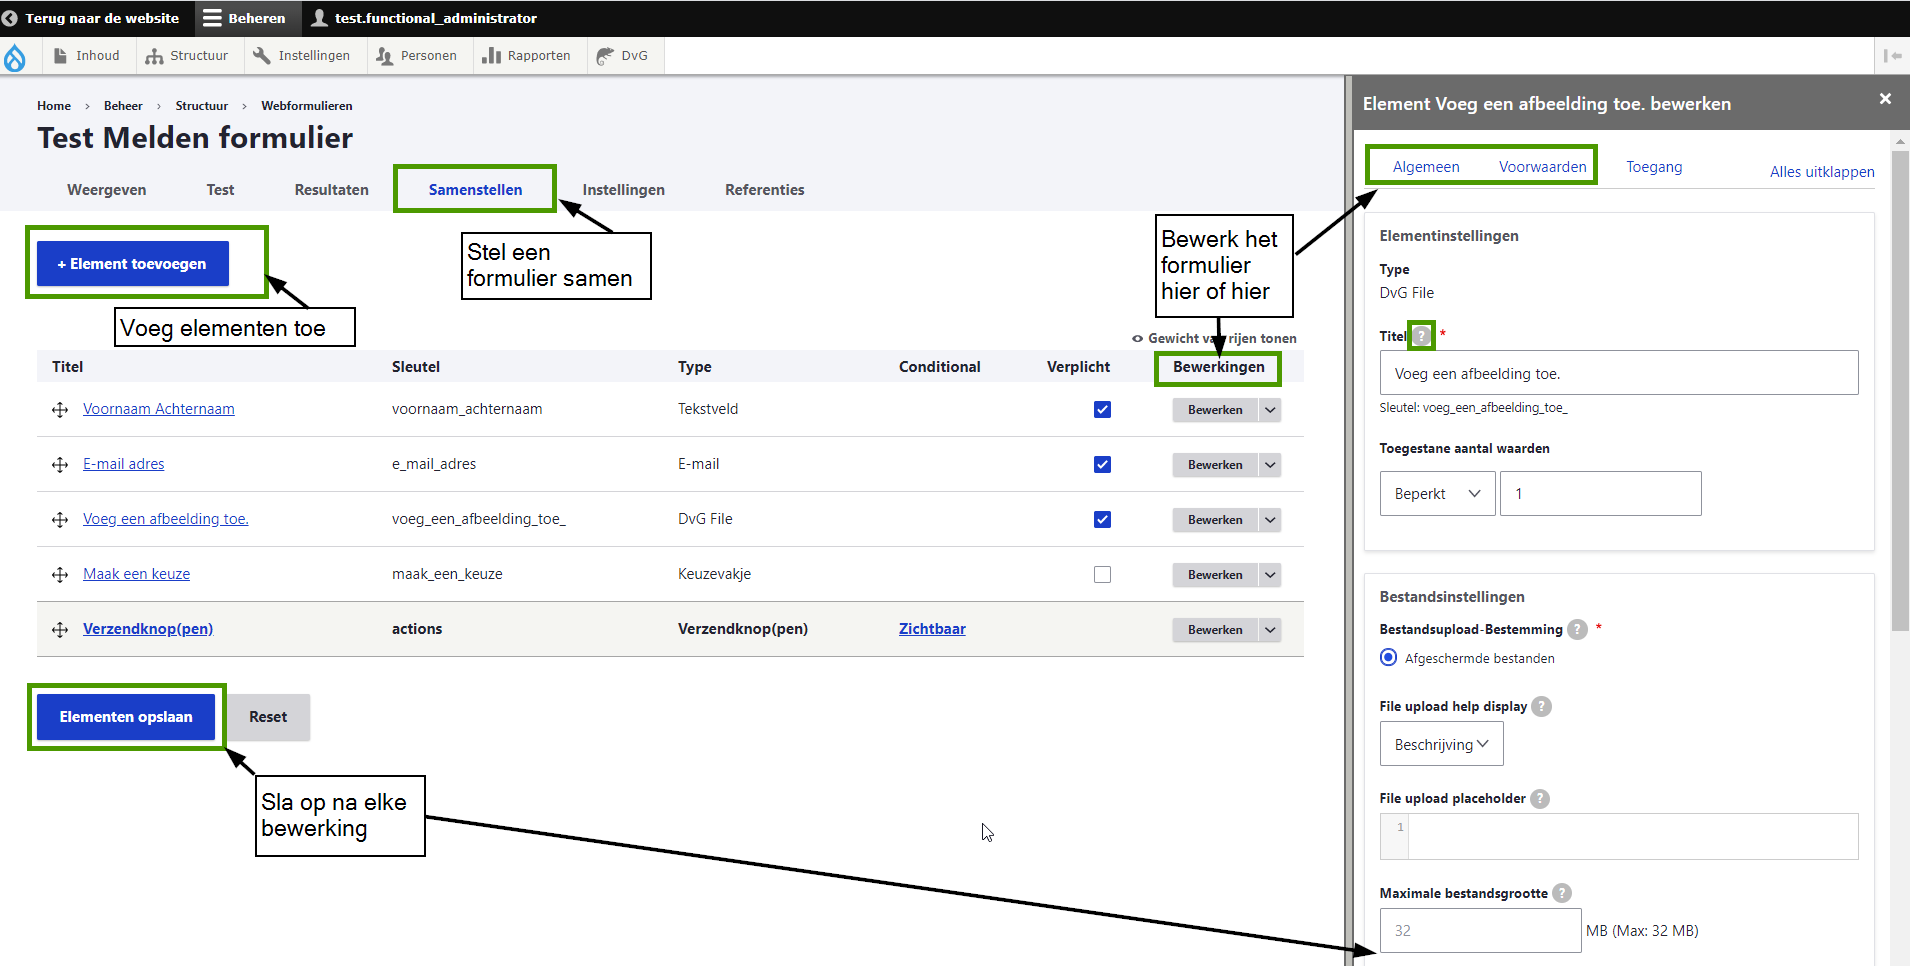1910x966 pixels.
Task: Click the Titel input field
Action: (x=1618, y=374)
